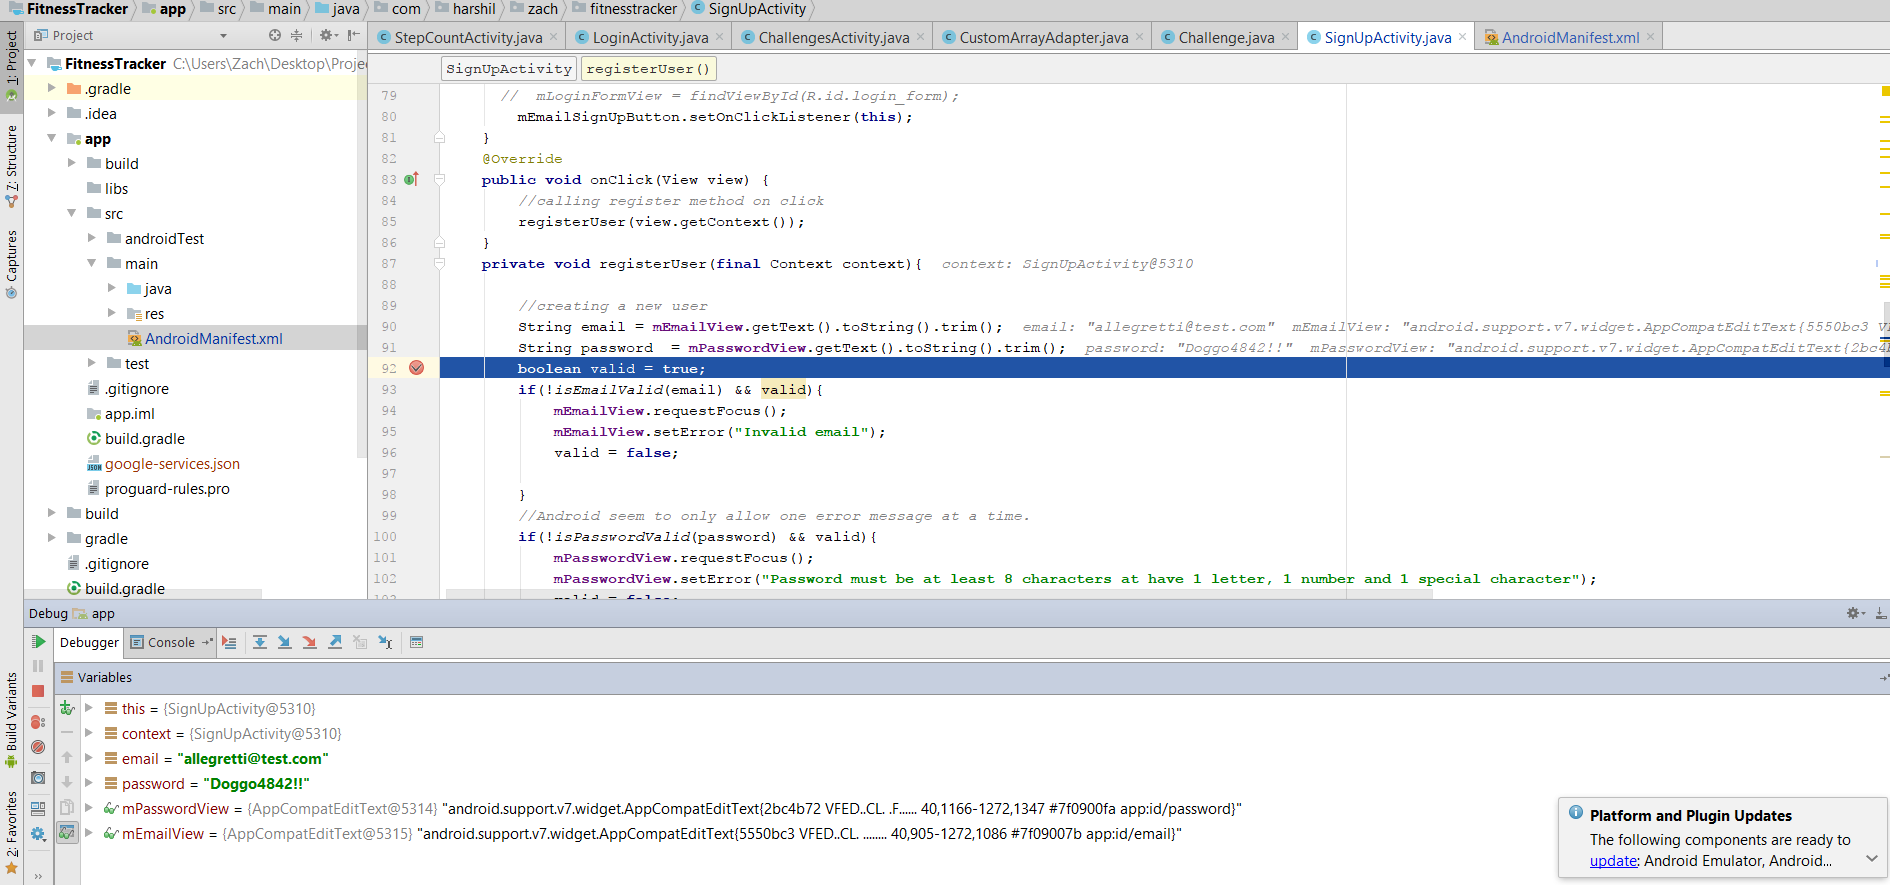1890x885 pixels.
Task: Collapse the app module node
Action: [52, 138]
